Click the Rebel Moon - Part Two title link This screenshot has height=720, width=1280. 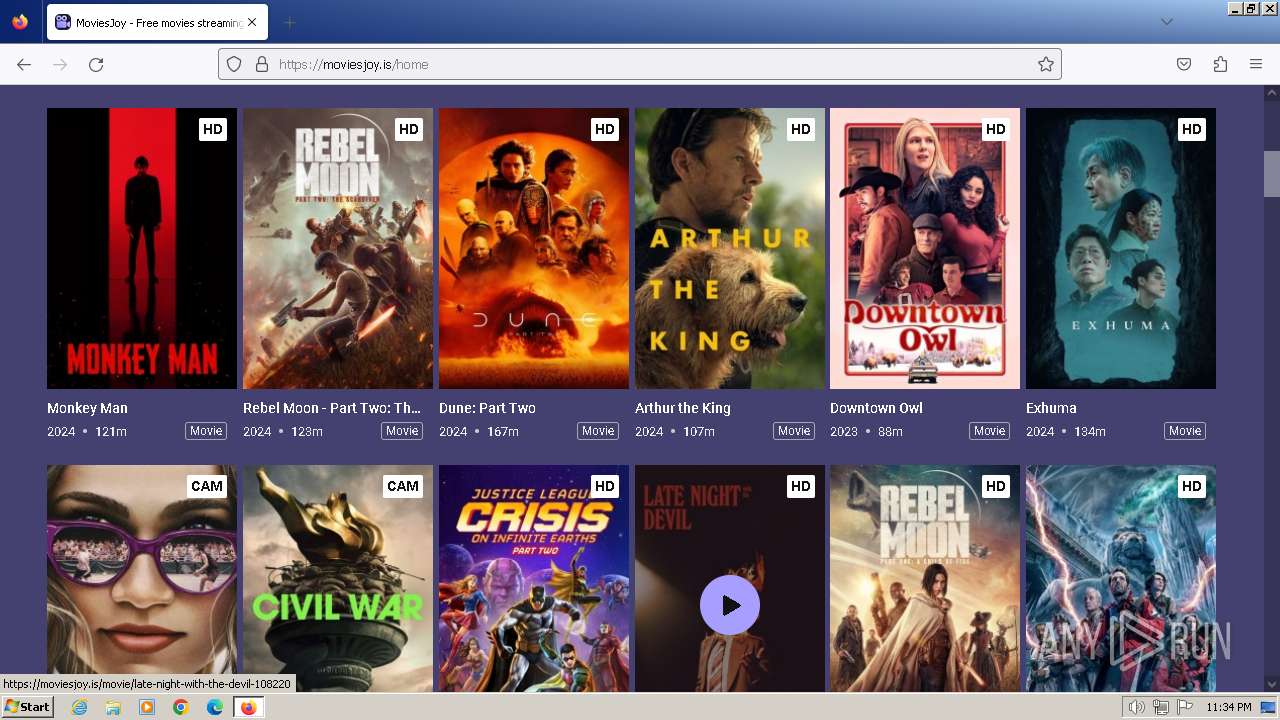pyautogui.click(x=332, y=408)
